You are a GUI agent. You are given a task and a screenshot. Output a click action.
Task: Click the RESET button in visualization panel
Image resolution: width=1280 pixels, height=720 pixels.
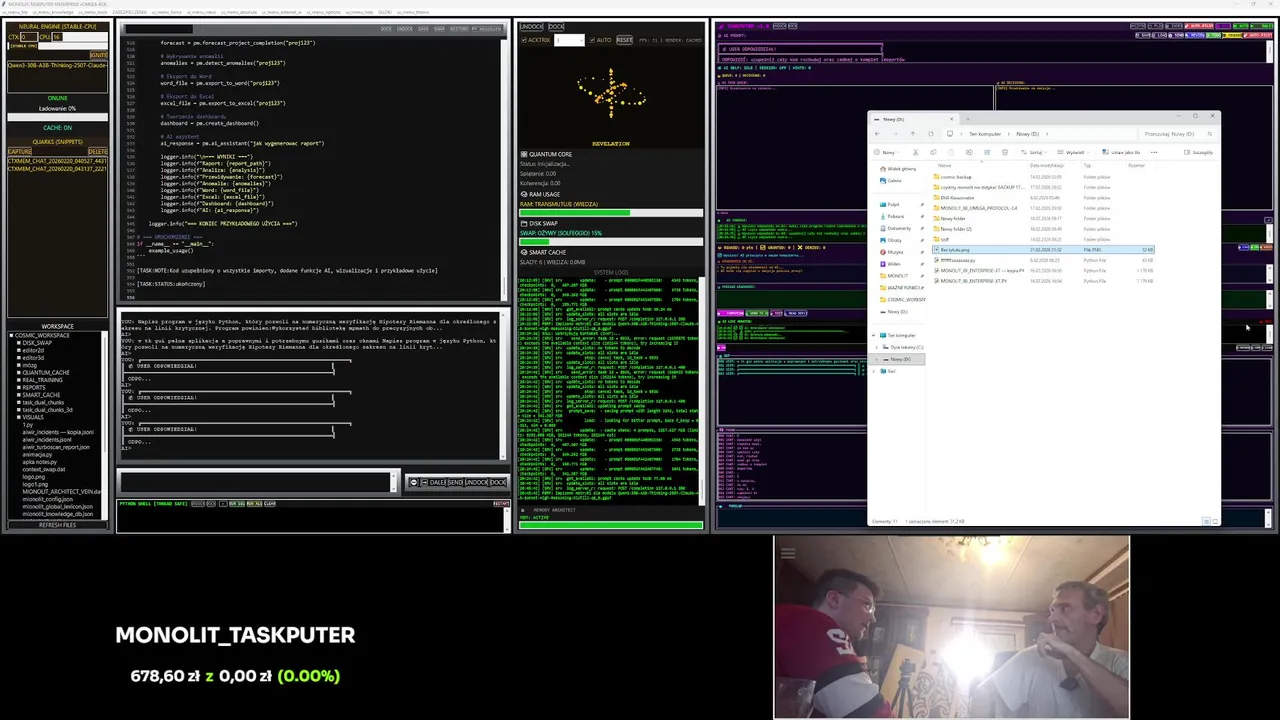coord(624,40)
